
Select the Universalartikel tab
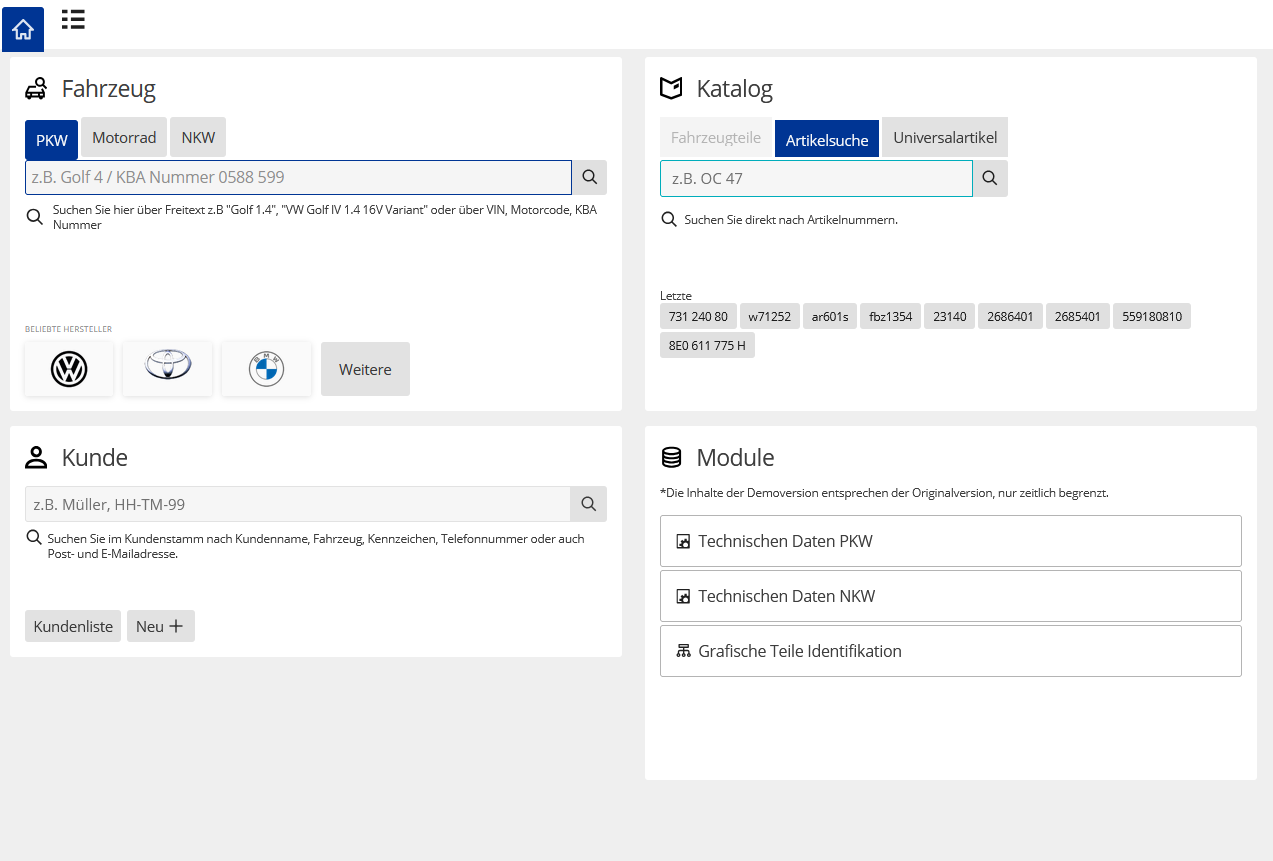pyautogui.click(x=944, y=138)
